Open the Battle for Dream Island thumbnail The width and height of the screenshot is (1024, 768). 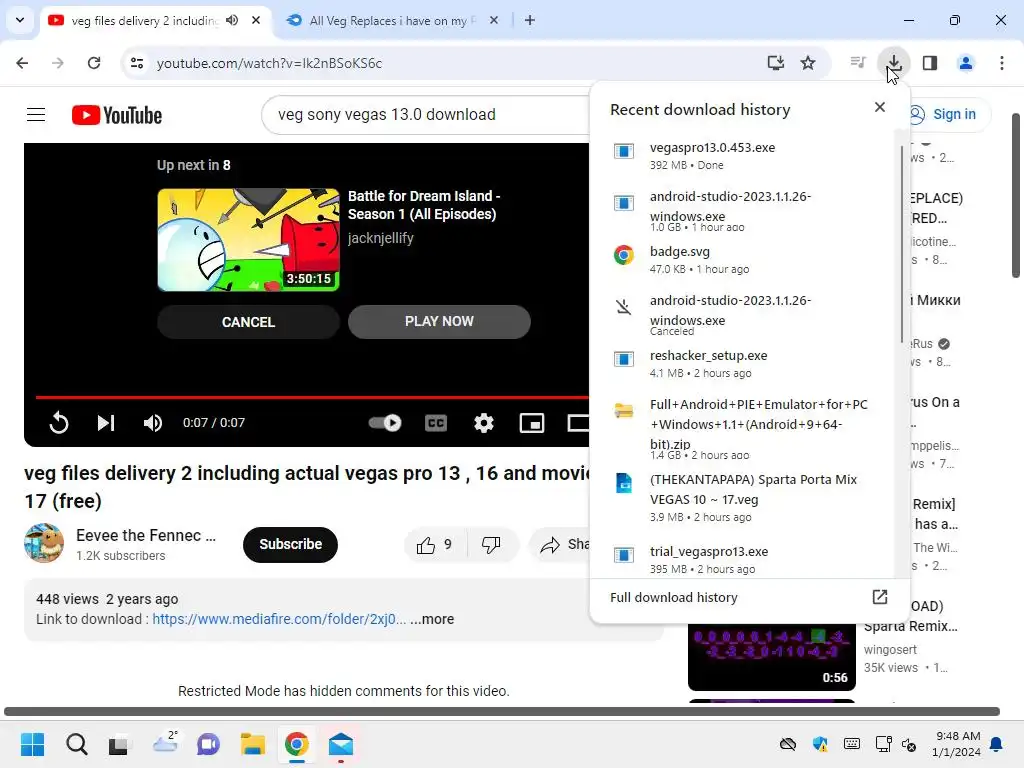(248, 240)
